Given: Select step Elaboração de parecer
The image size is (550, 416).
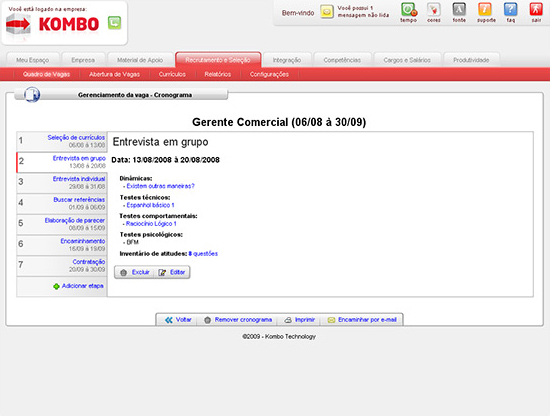Looking at the screenshot, I should click(x=62, y=224).
